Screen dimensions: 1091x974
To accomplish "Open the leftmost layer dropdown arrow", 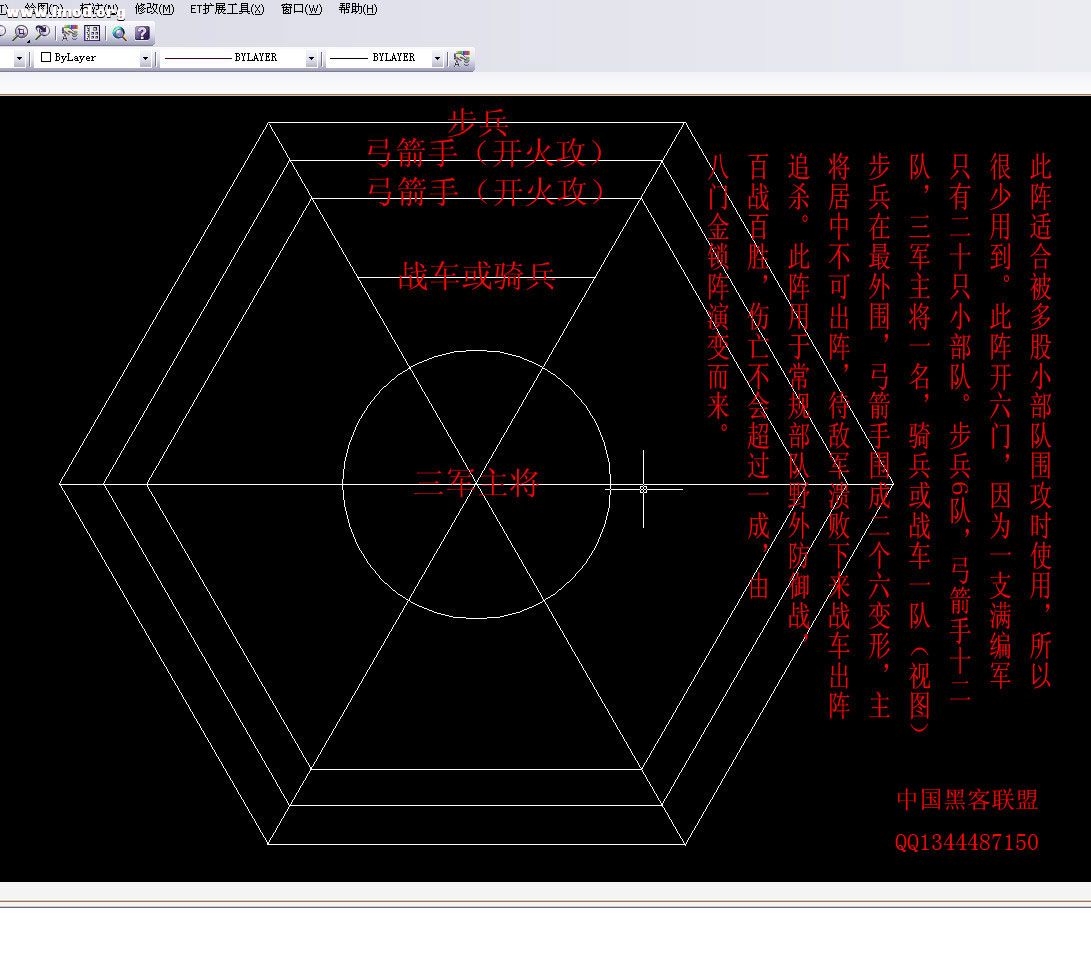I will (20, 59).
